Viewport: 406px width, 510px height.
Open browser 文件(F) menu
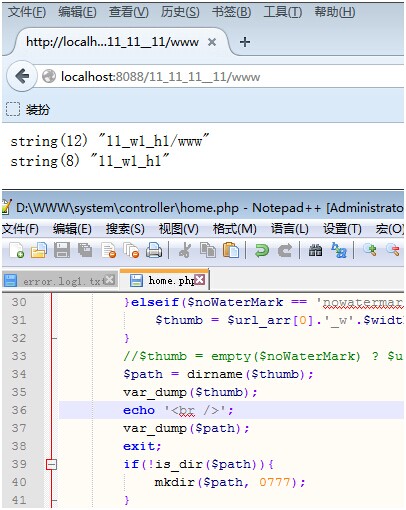[x=27, y=12]
